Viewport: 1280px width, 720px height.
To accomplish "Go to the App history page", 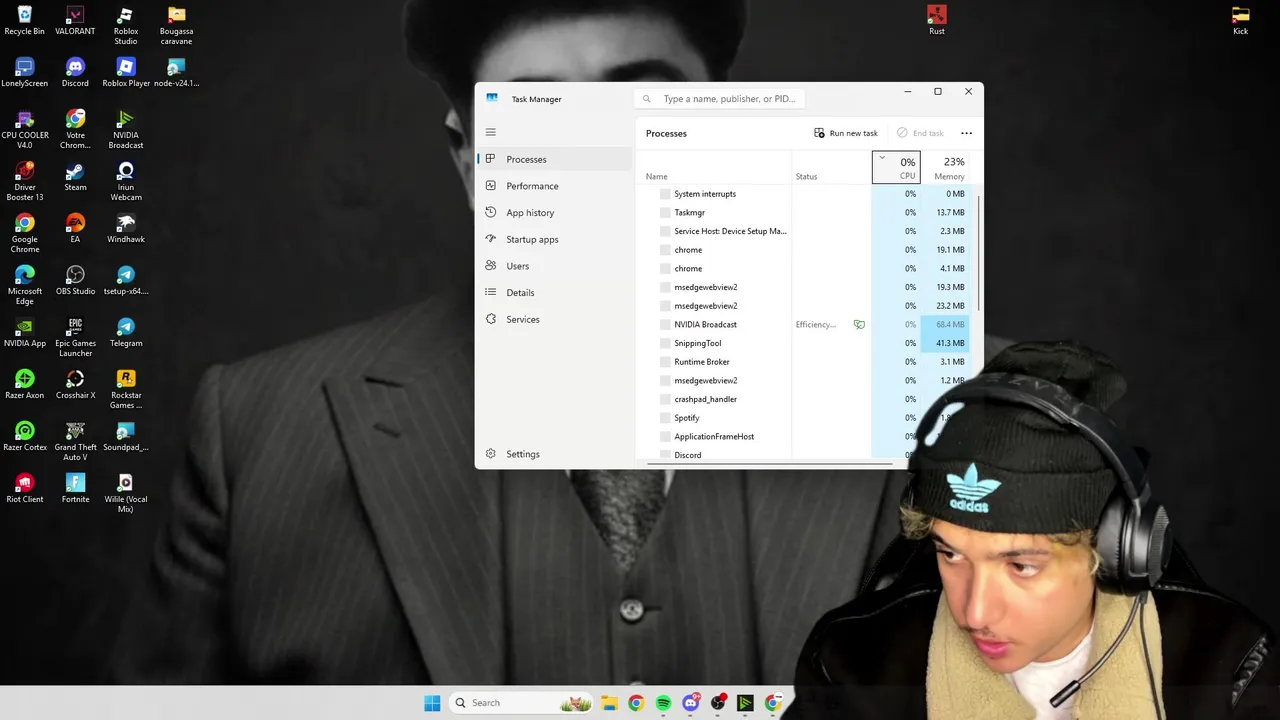I will (555, 213).
